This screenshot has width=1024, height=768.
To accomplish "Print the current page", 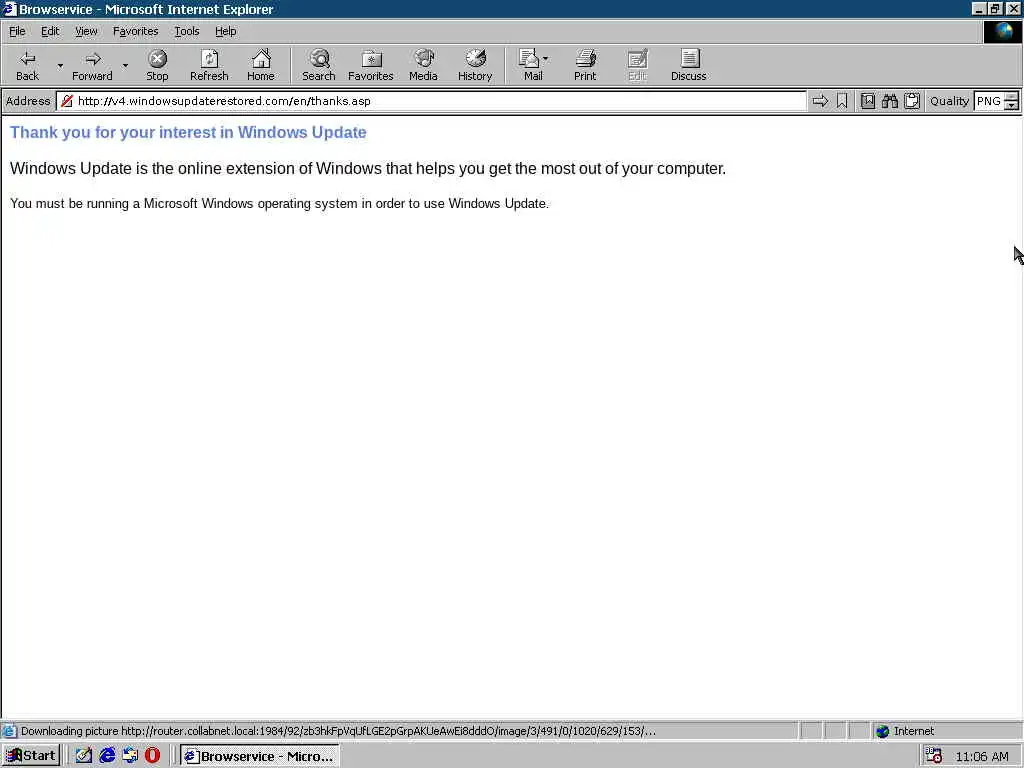I will tap(585, 65).
